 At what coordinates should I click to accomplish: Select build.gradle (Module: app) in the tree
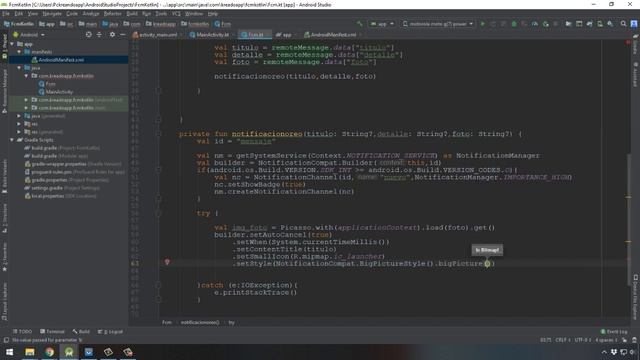click(x=61, y=156)
